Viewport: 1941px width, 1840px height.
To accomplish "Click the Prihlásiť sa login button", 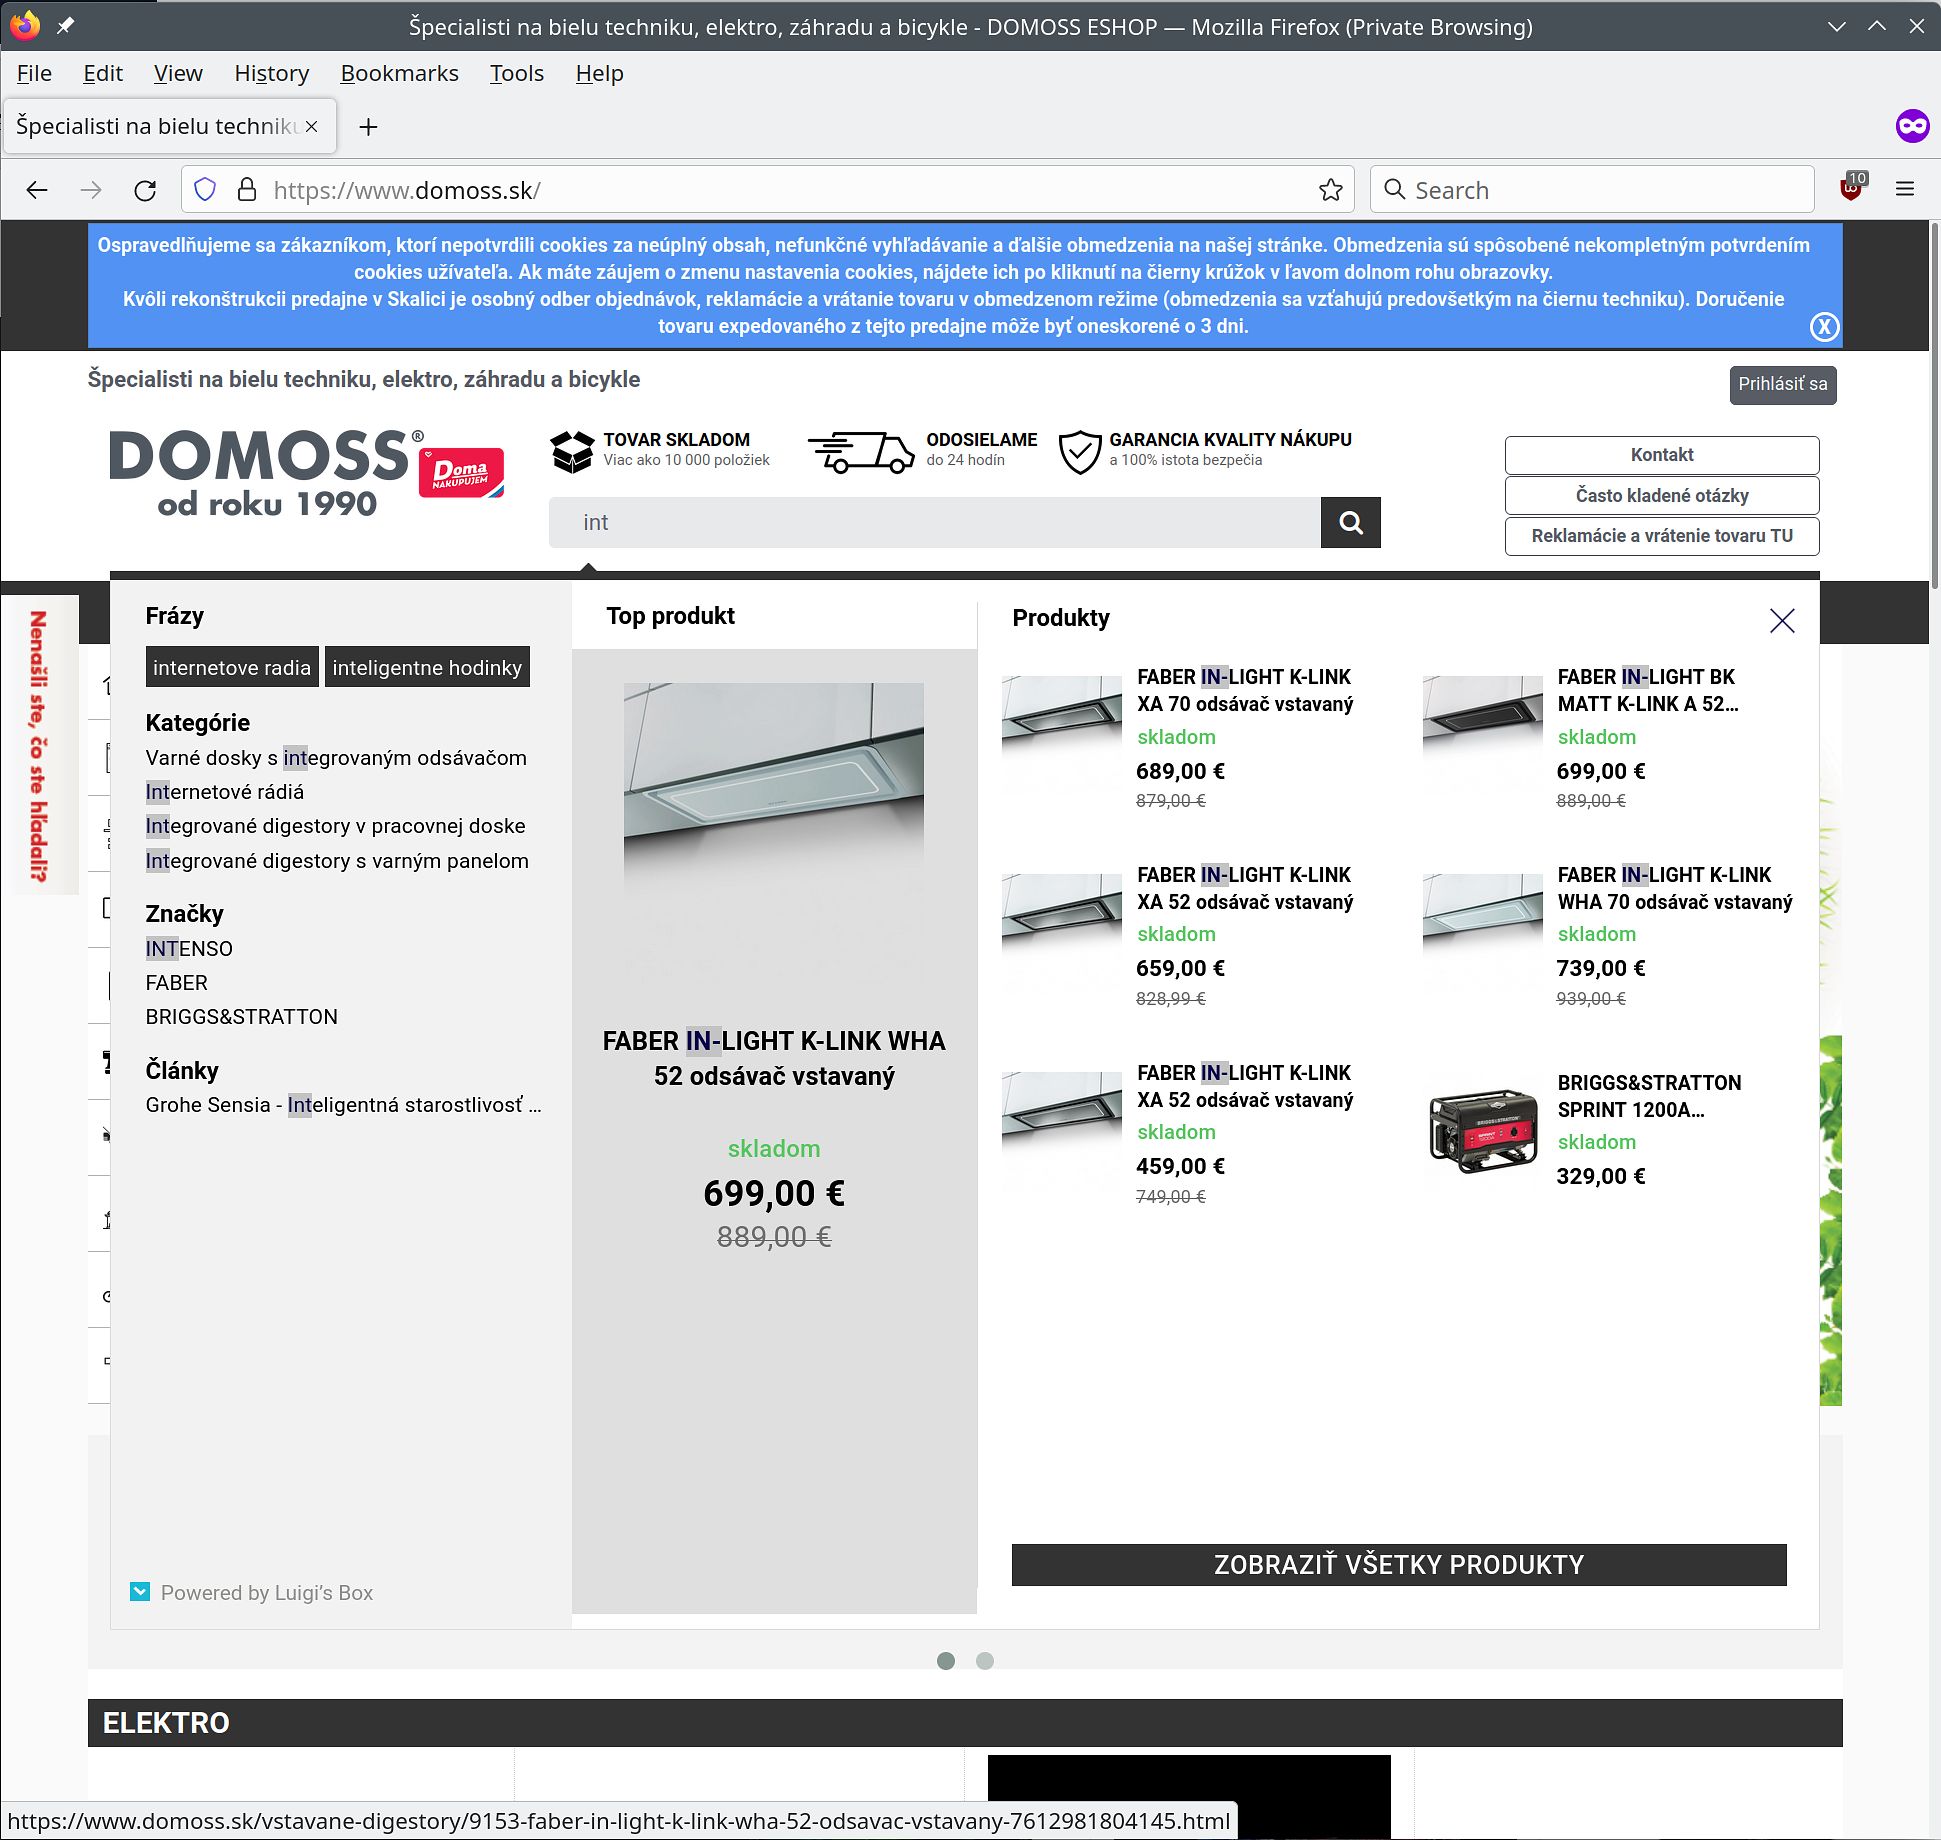I will (1782, 384).
